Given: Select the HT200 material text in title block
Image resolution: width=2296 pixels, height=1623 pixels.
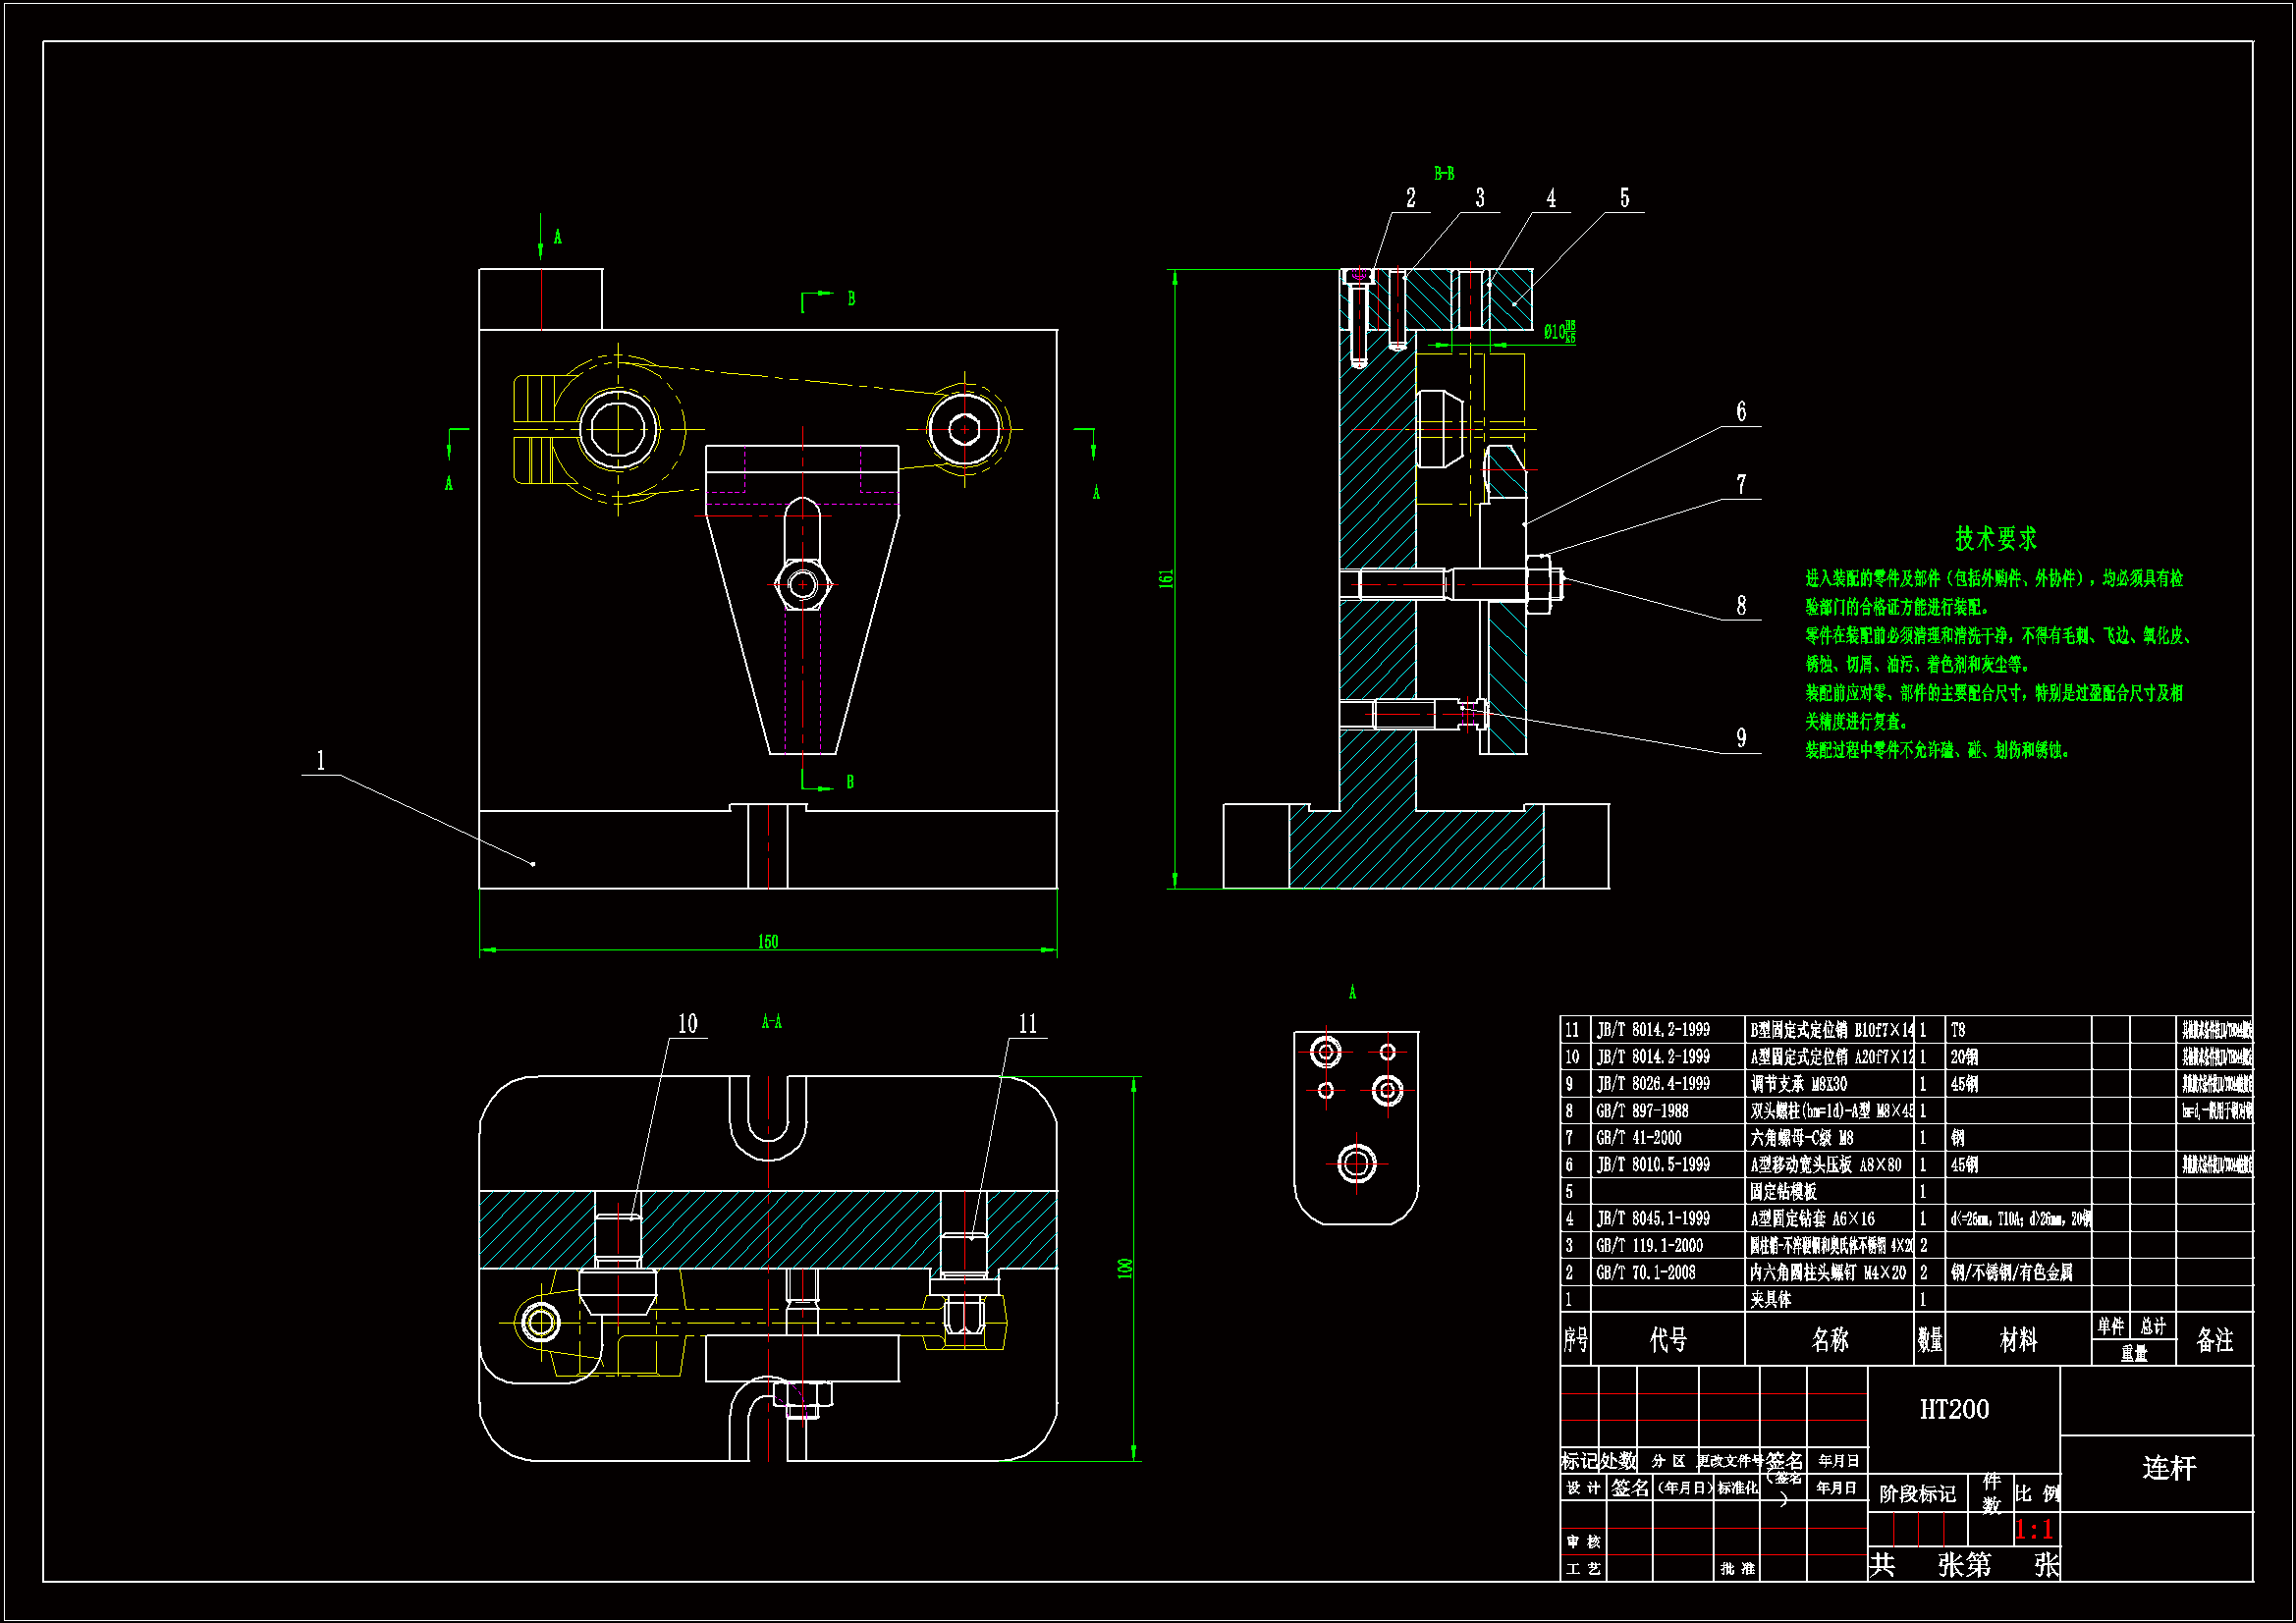Looking at the screenshot, I should 1953,1410.
